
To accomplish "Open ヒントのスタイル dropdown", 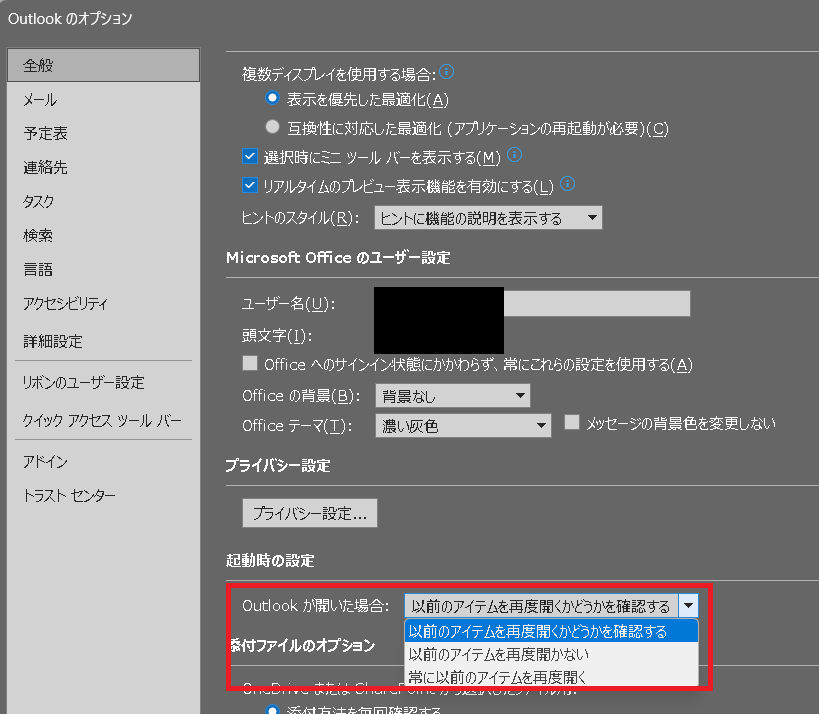I will (488, 218).
